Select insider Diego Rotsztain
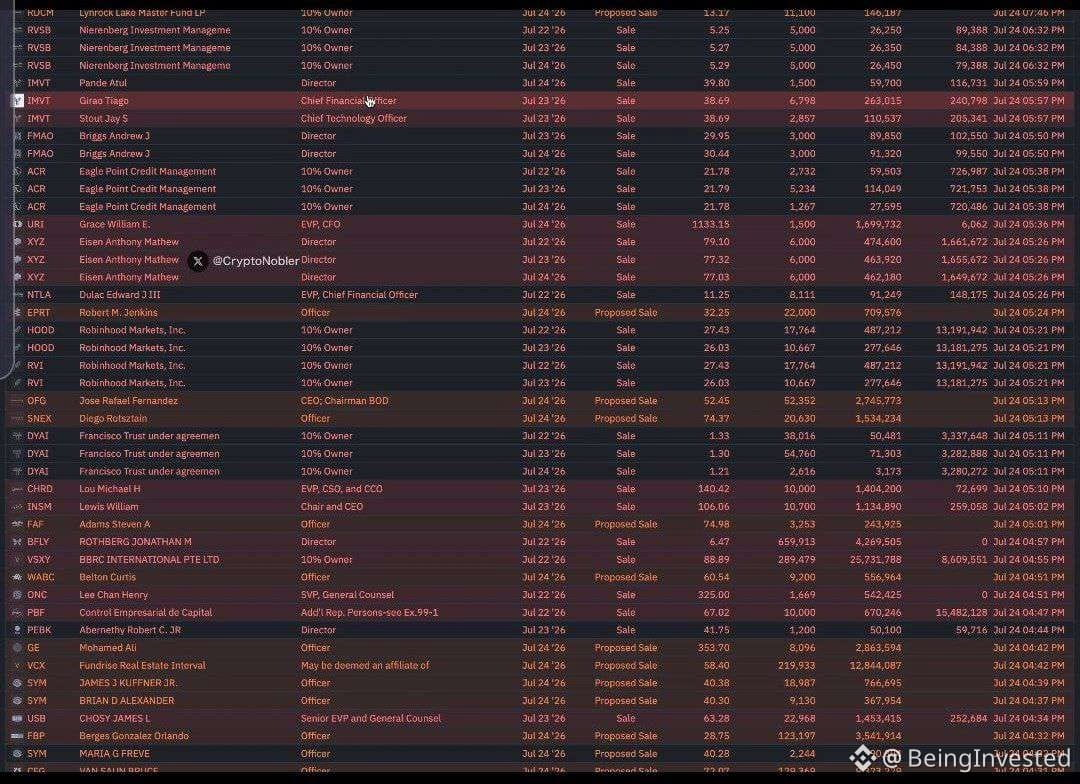Viewport: 1080px width, 784px height. 113,418
